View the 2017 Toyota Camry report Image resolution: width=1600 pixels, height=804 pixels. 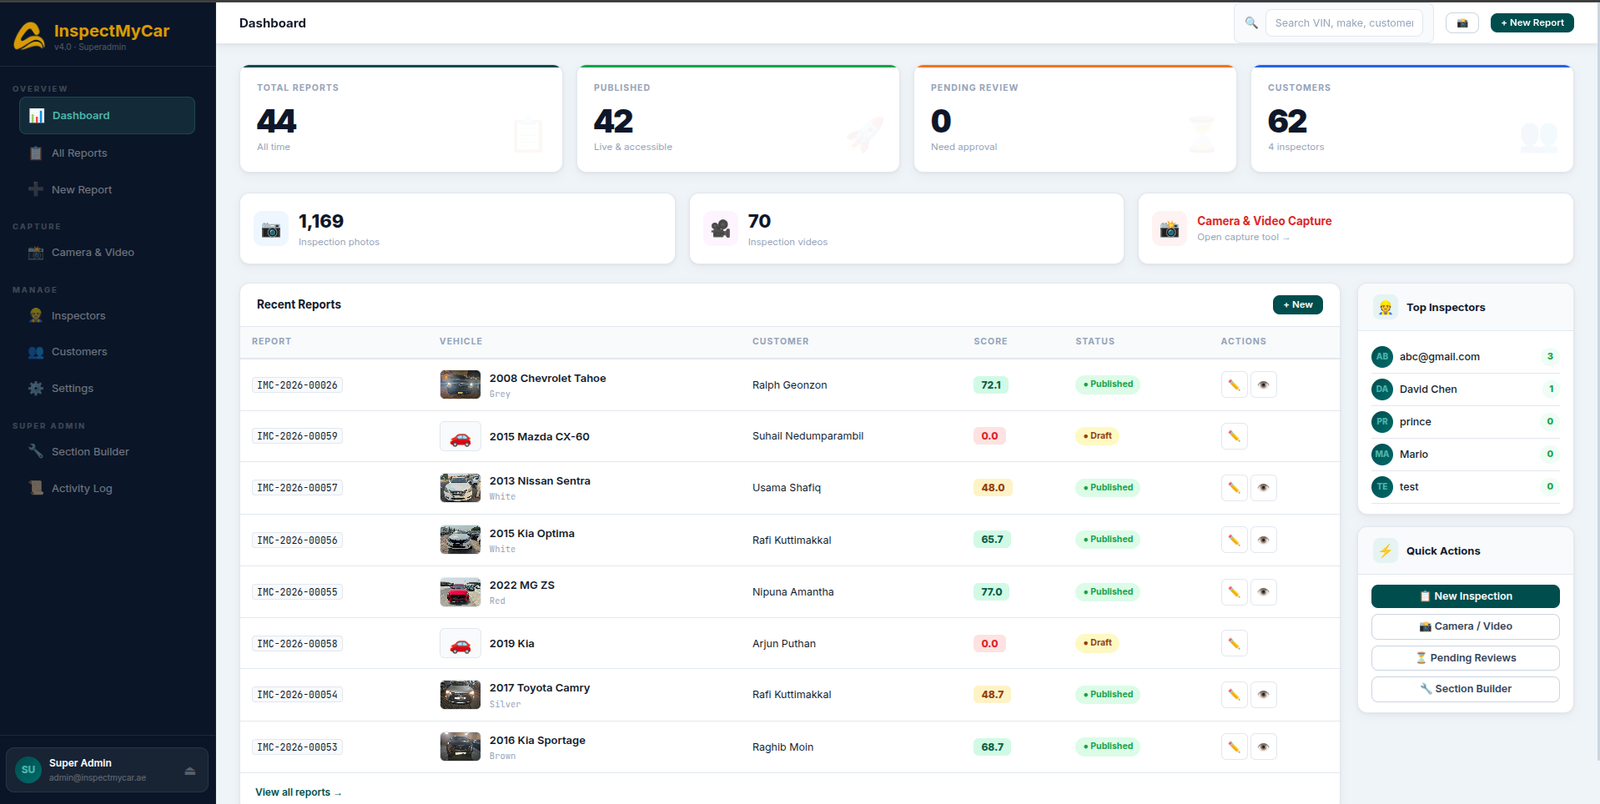coord(1264,694)
